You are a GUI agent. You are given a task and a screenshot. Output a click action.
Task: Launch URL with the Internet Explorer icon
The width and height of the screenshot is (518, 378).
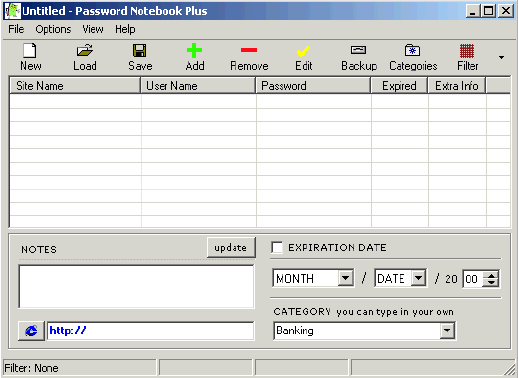pos(31,331)
